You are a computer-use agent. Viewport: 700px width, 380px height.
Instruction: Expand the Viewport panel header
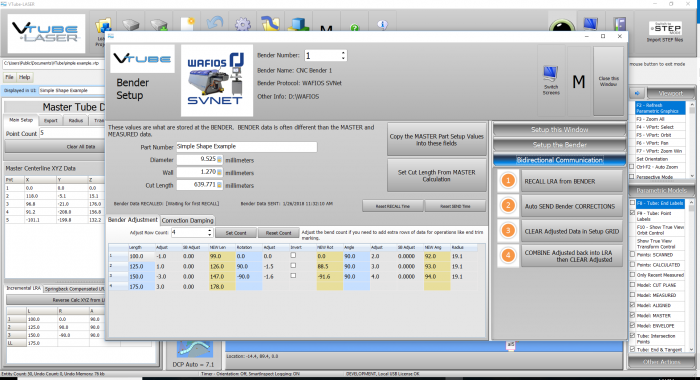coord(671,93)
